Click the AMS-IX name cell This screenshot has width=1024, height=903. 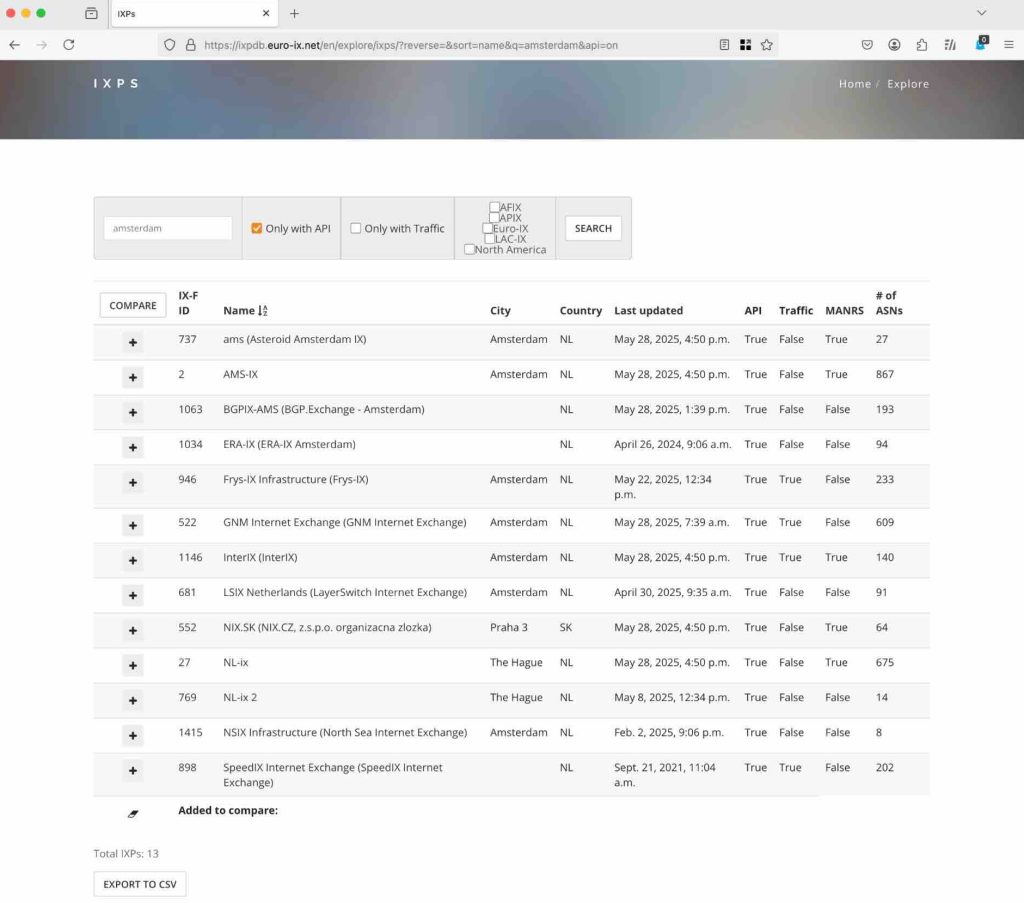[240, 375]
